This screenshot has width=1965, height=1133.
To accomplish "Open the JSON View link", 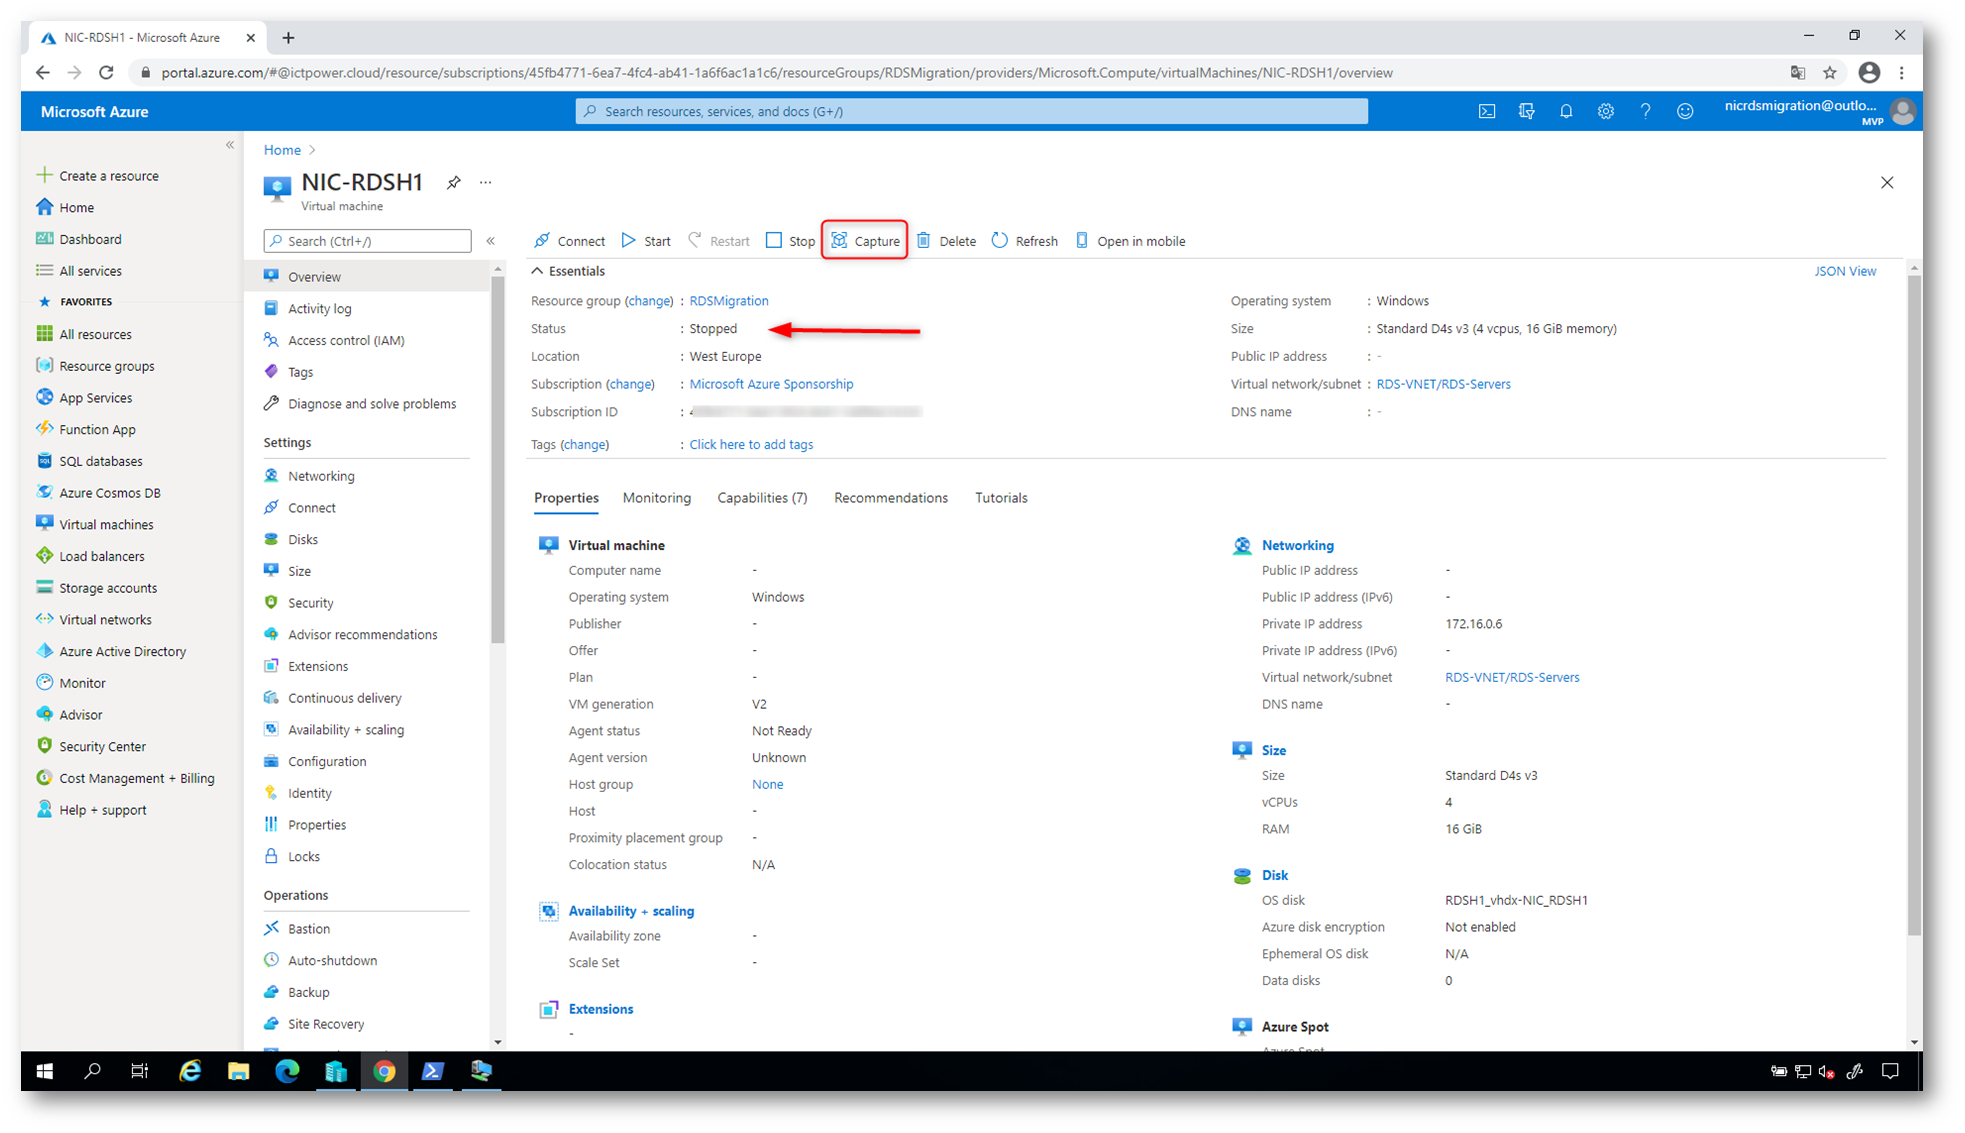I will pyautogui.click(x=1845, y=271).
